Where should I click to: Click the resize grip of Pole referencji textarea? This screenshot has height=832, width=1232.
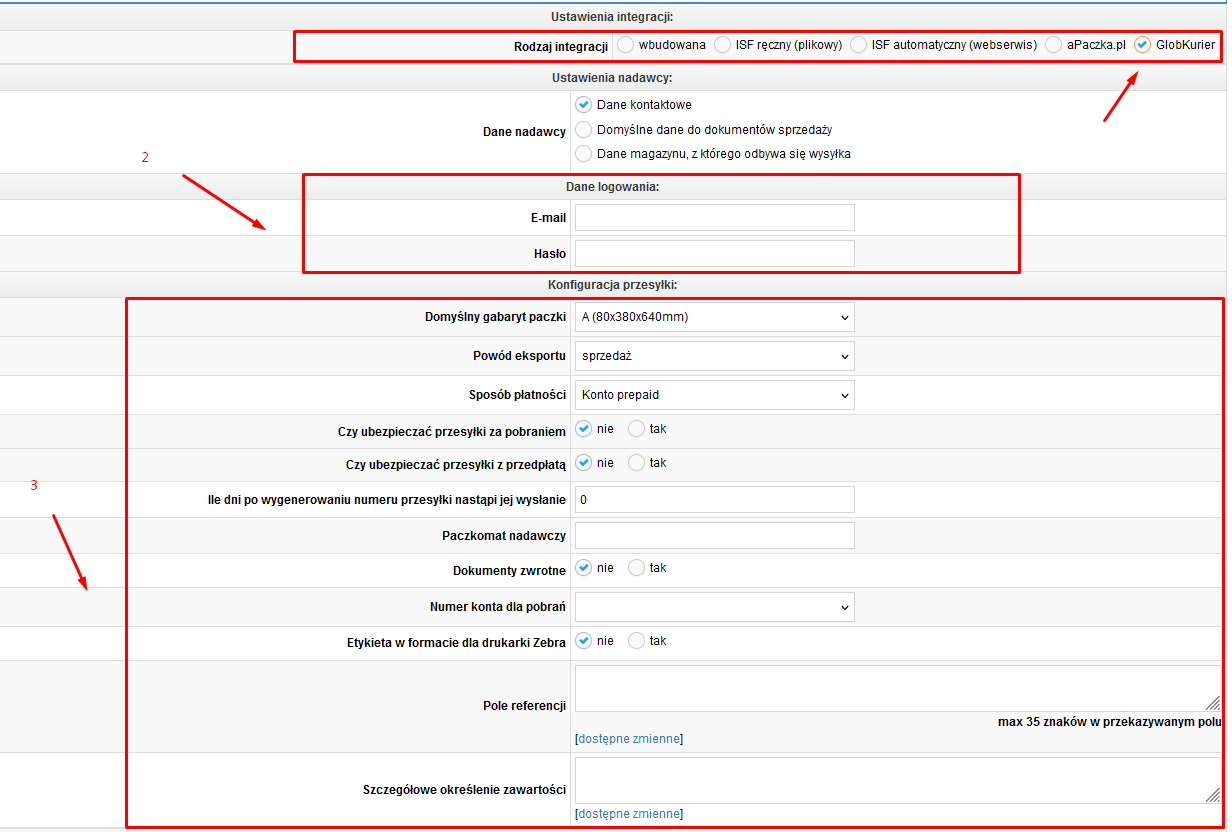[x=1212, y=703]
